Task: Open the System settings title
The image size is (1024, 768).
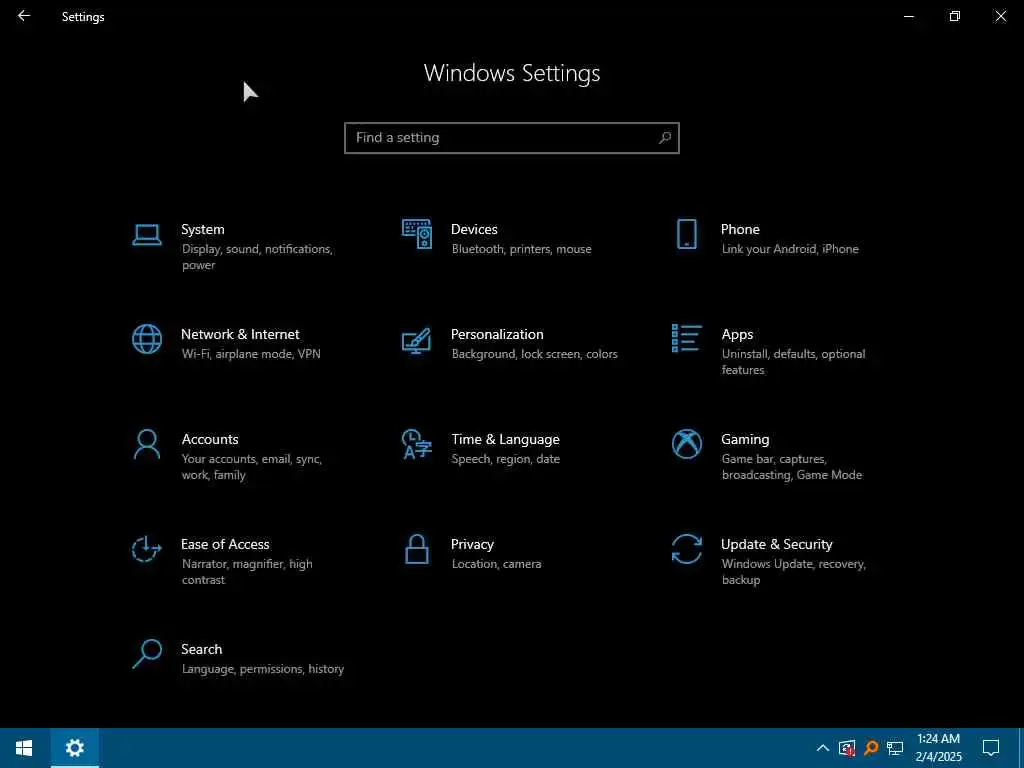Action: click(202, 229)
